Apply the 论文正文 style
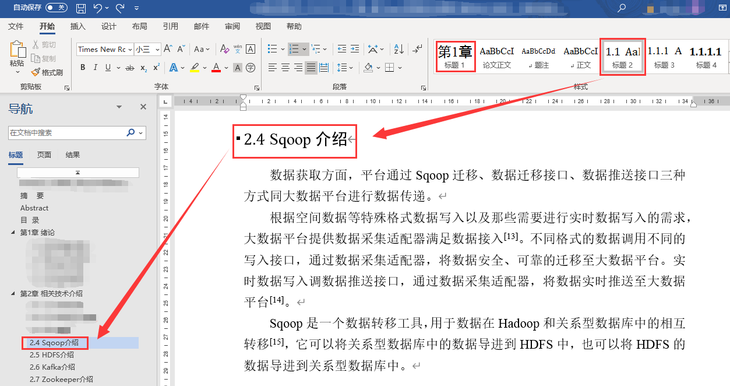This screenshot has height=386, width=730. coord(496,56)
